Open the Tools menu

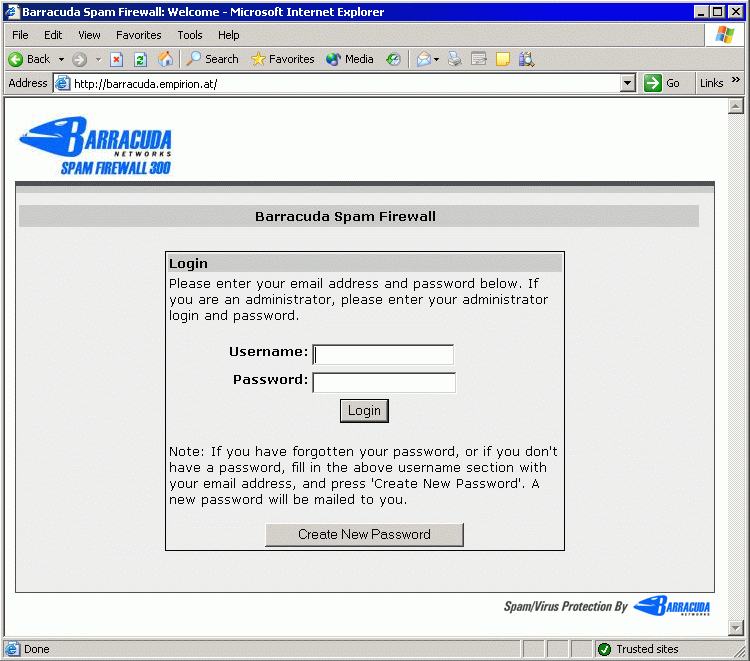pyautogui.click(x=190, y=35)
